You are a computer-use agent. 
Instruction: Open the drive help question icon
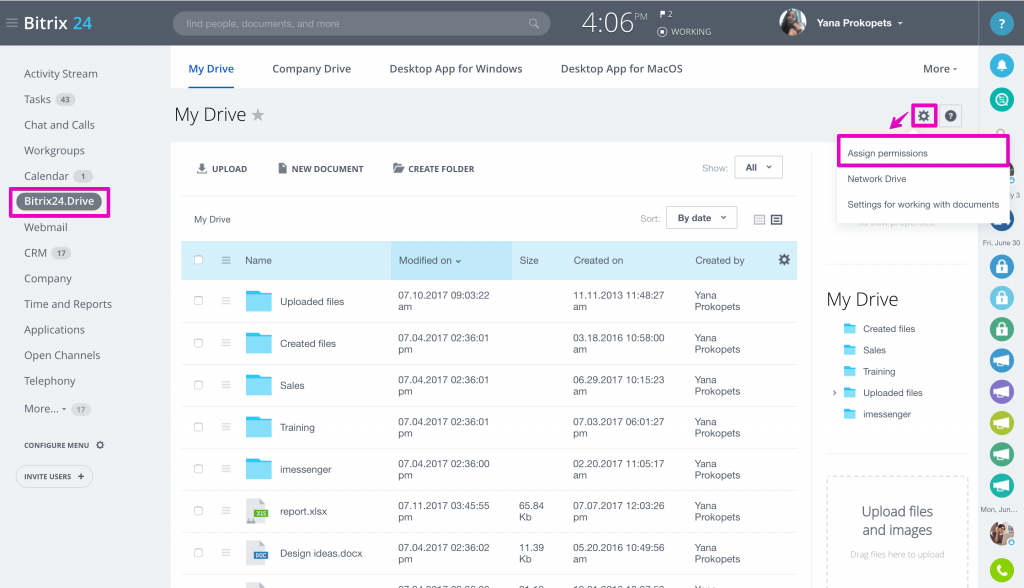951,116
